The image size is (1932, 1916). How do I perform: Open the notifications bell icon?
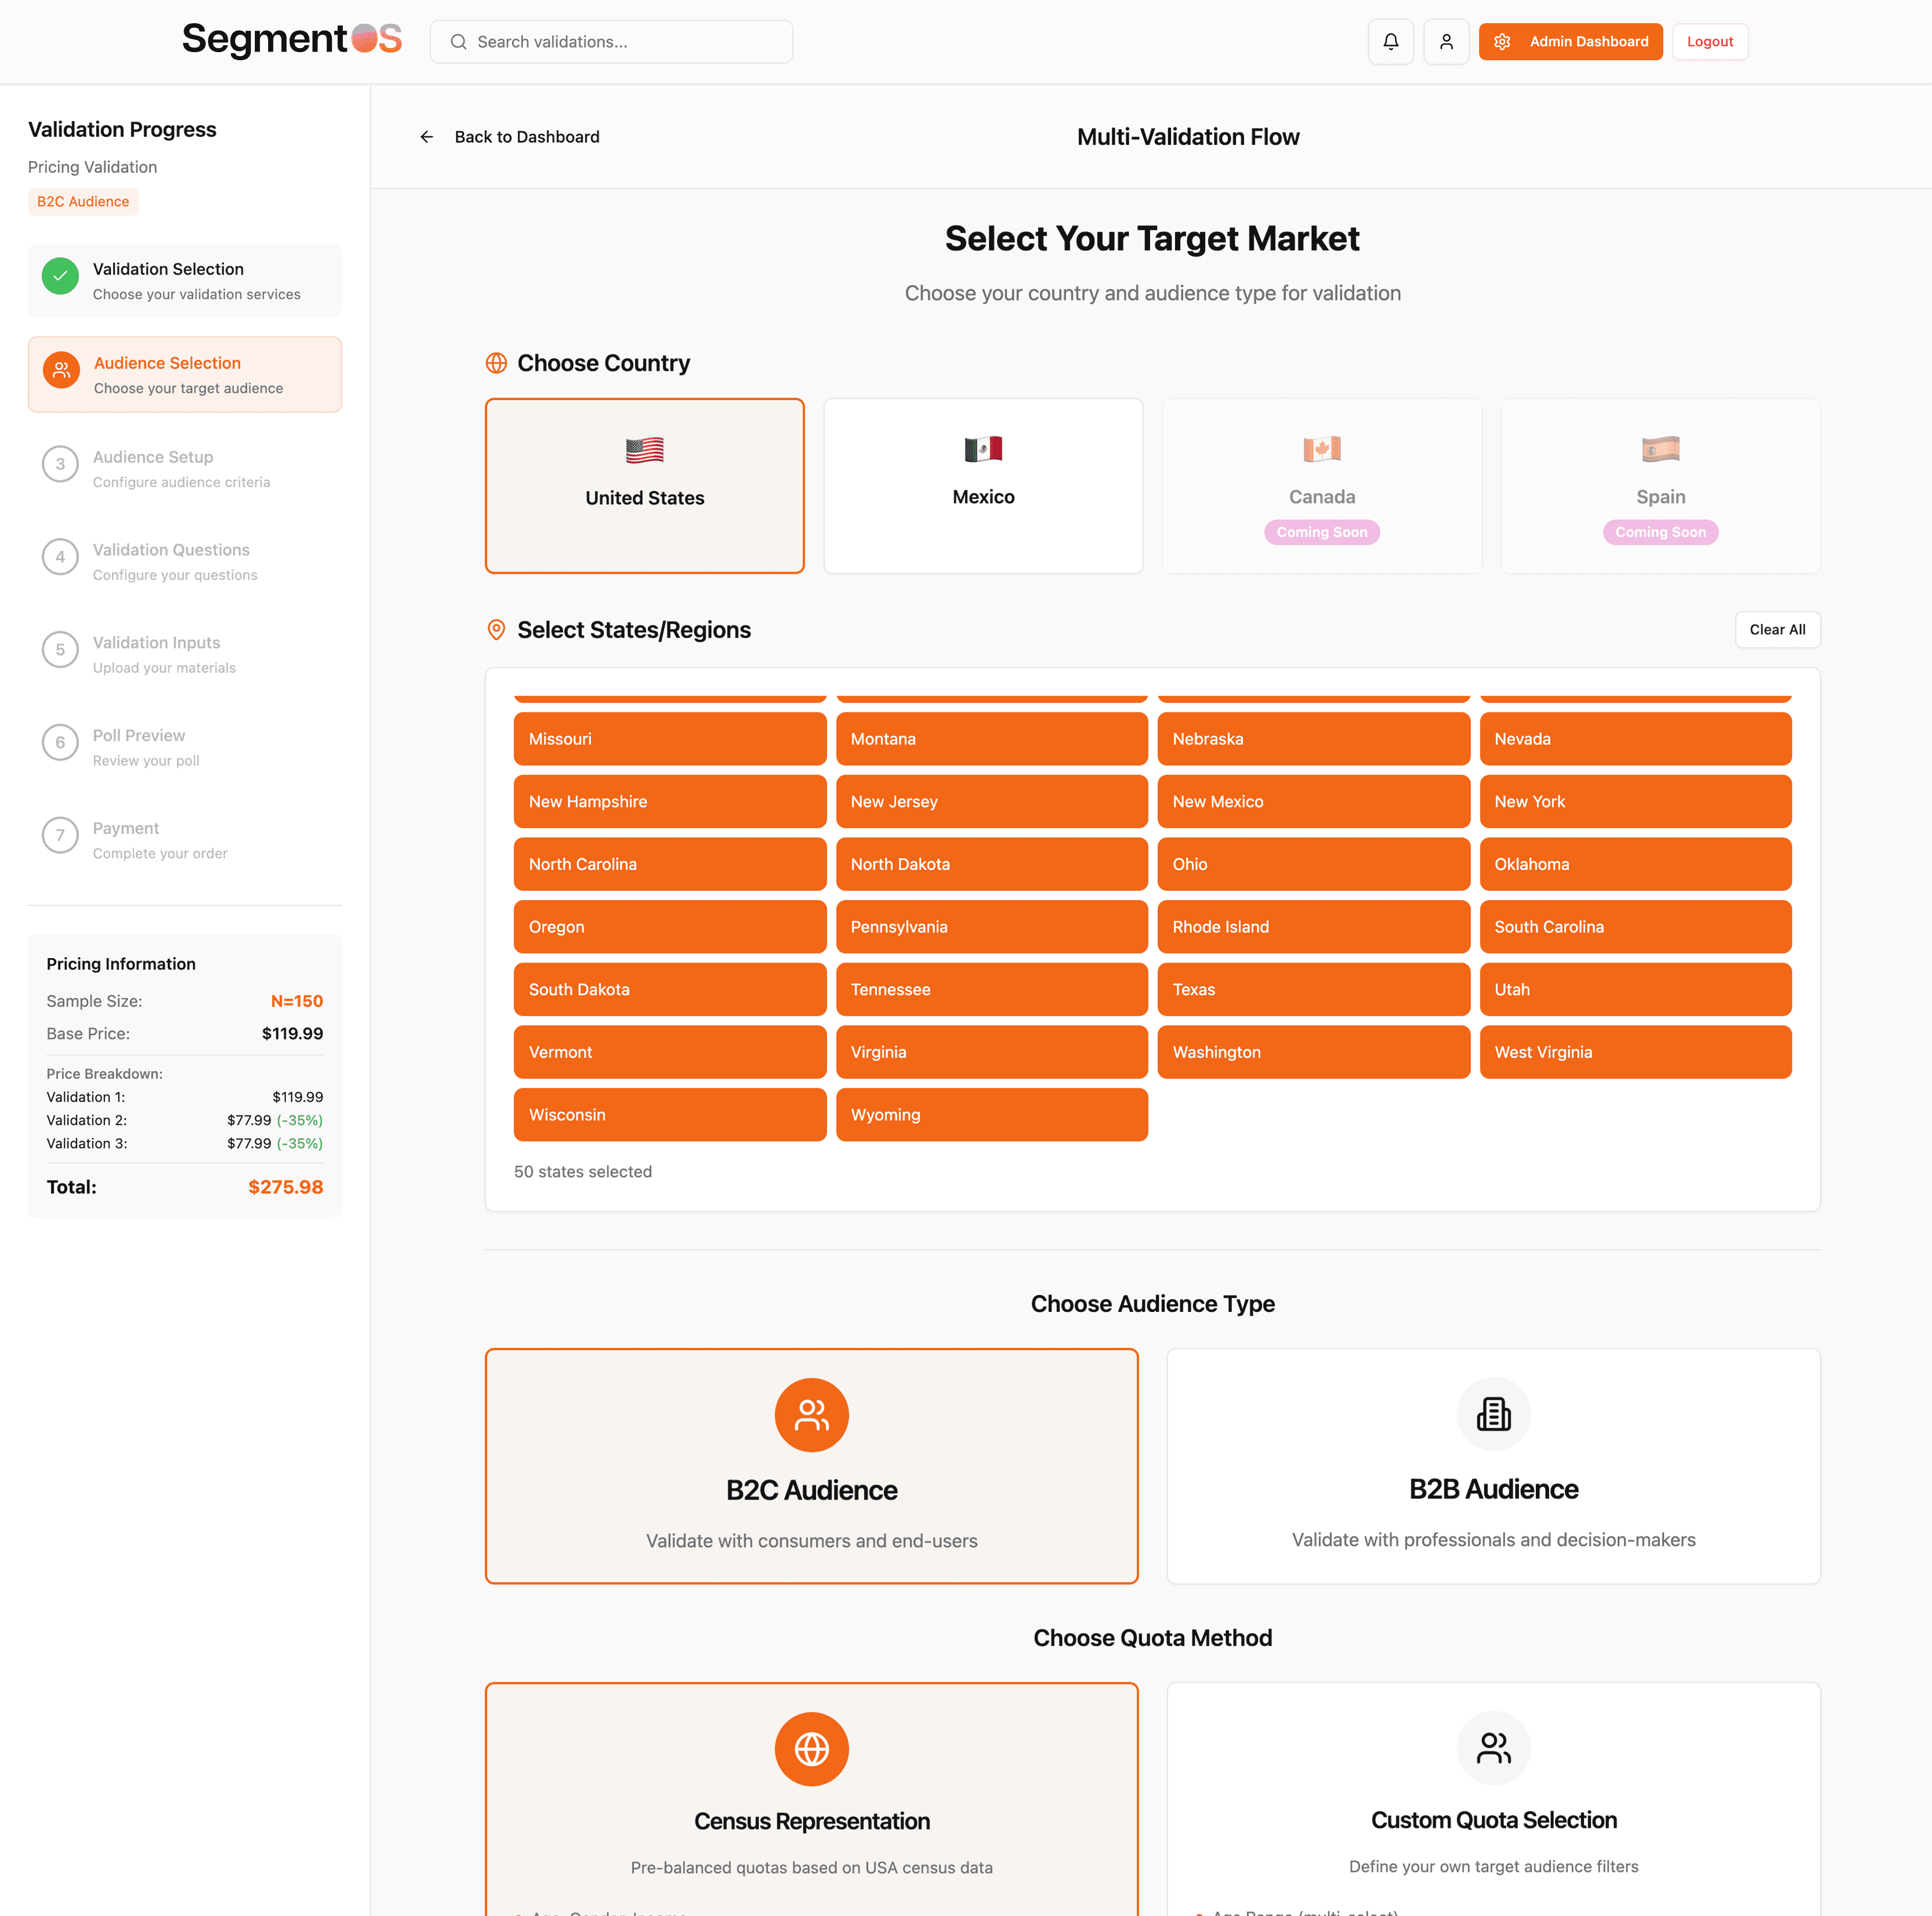point(1391,41)
